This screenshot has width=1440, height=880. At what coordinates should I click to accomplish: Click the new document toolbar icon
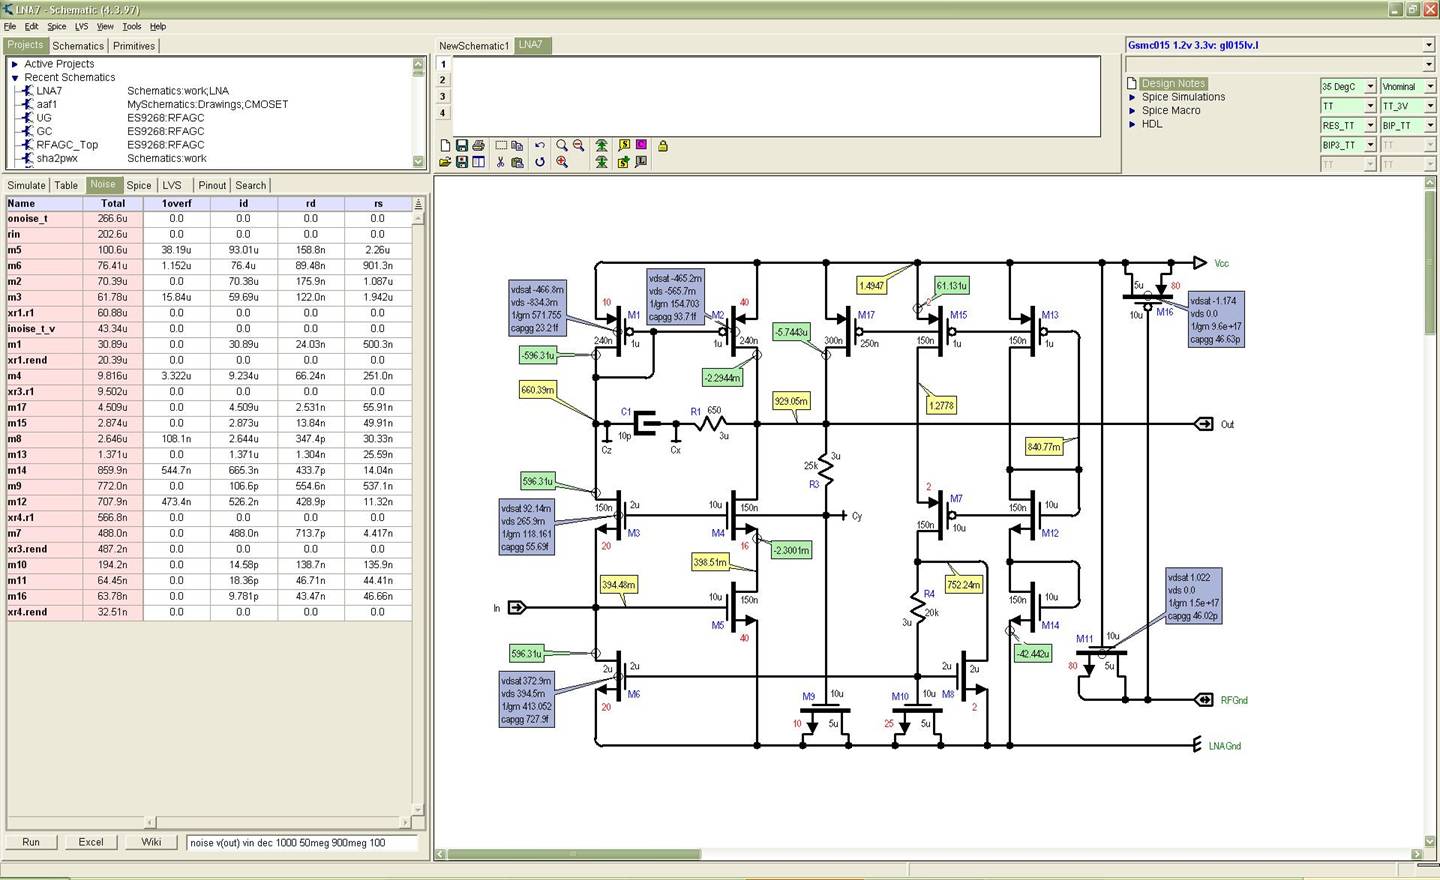point(445,145)
